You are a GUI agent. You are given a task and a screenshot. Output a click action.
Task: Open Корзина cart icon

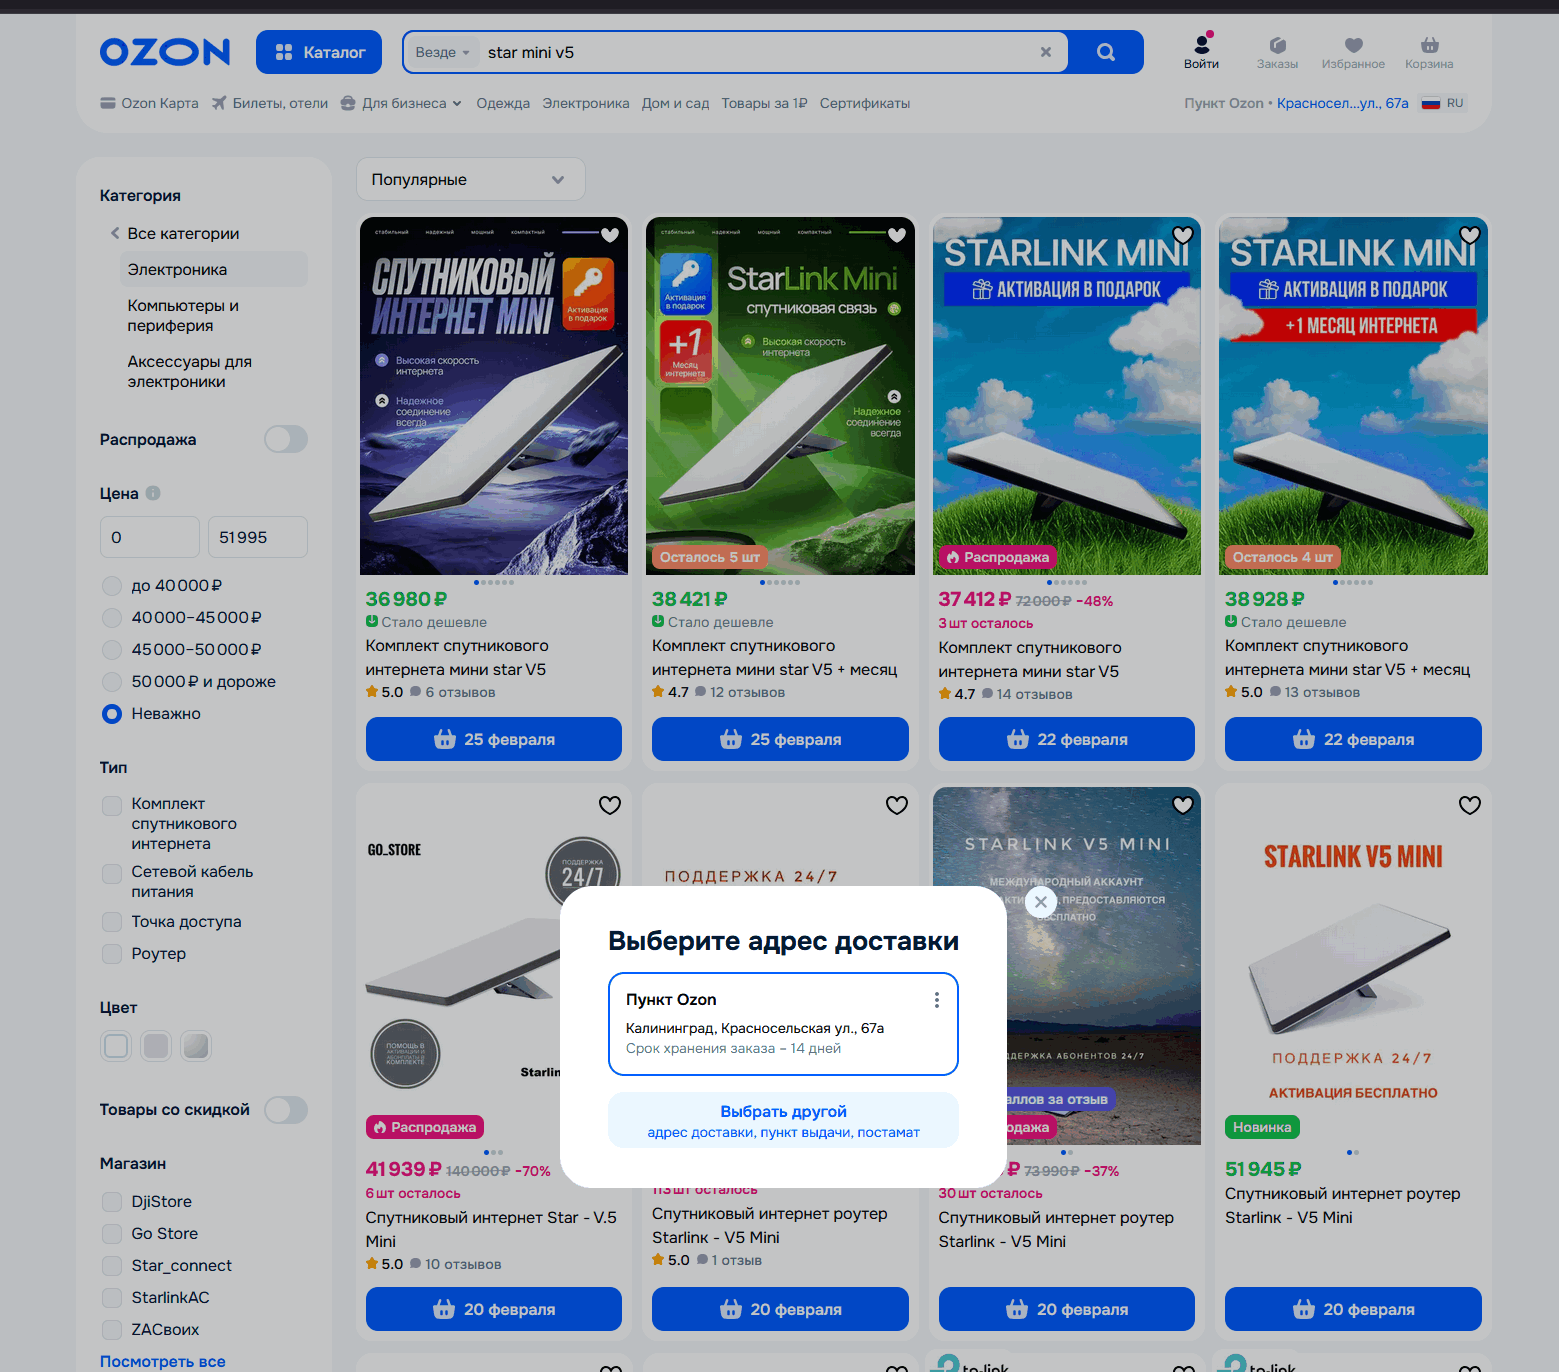point(1429,52)
